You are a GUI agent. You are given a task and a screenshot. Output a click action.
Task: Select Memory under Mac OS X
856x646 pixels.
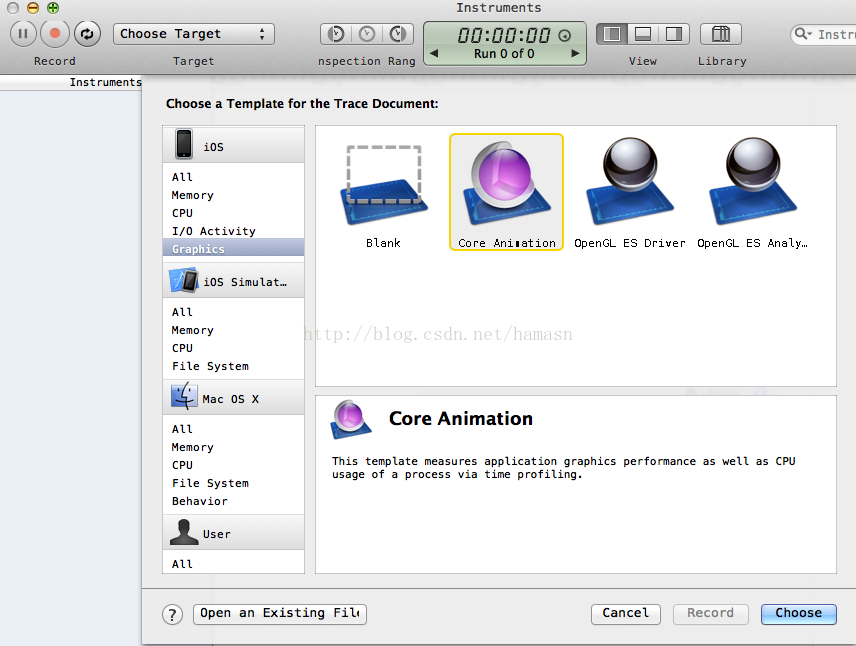234,447
